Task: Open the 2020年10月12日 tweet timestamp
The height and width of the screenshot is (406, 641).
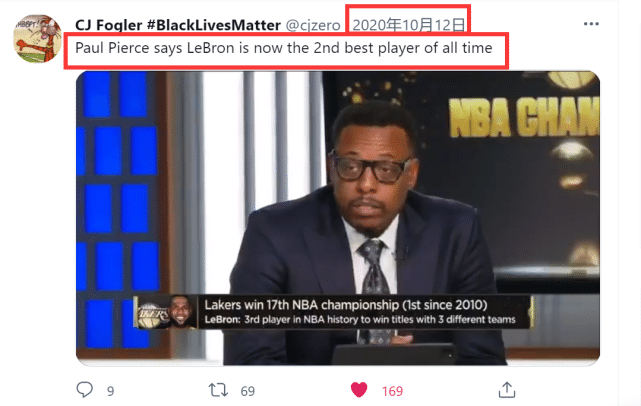Action: (408, 25)
